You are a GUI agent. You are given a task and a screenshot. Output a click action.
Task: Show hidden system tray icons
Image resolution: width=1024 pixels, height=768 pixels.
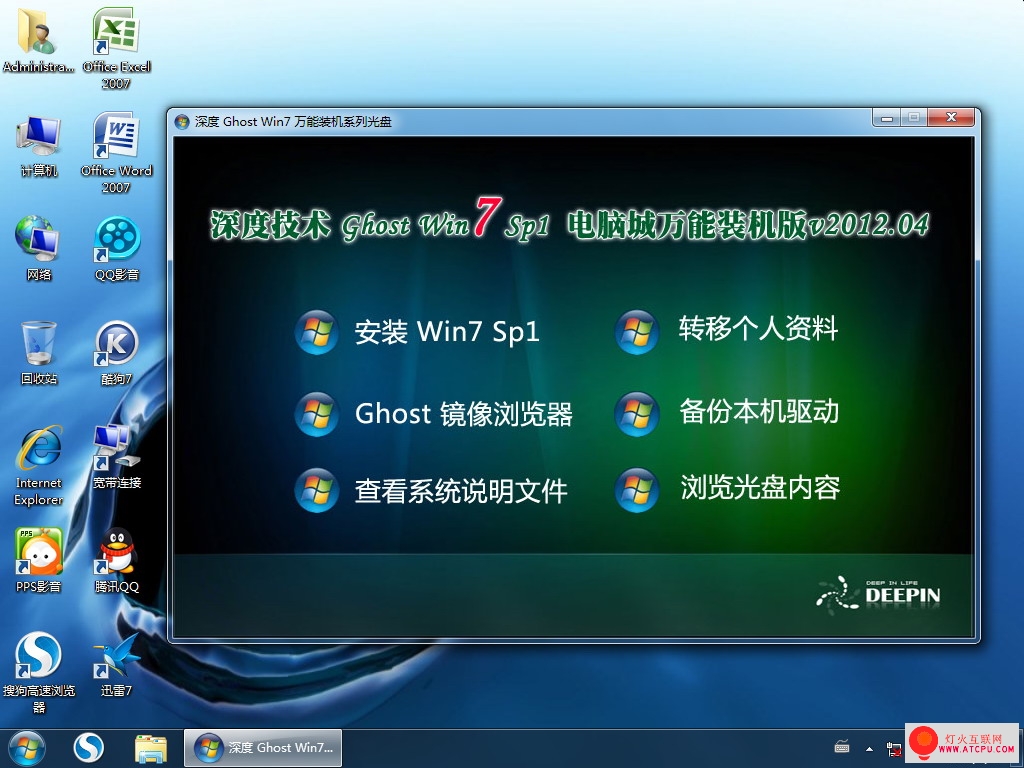[869, 748]
